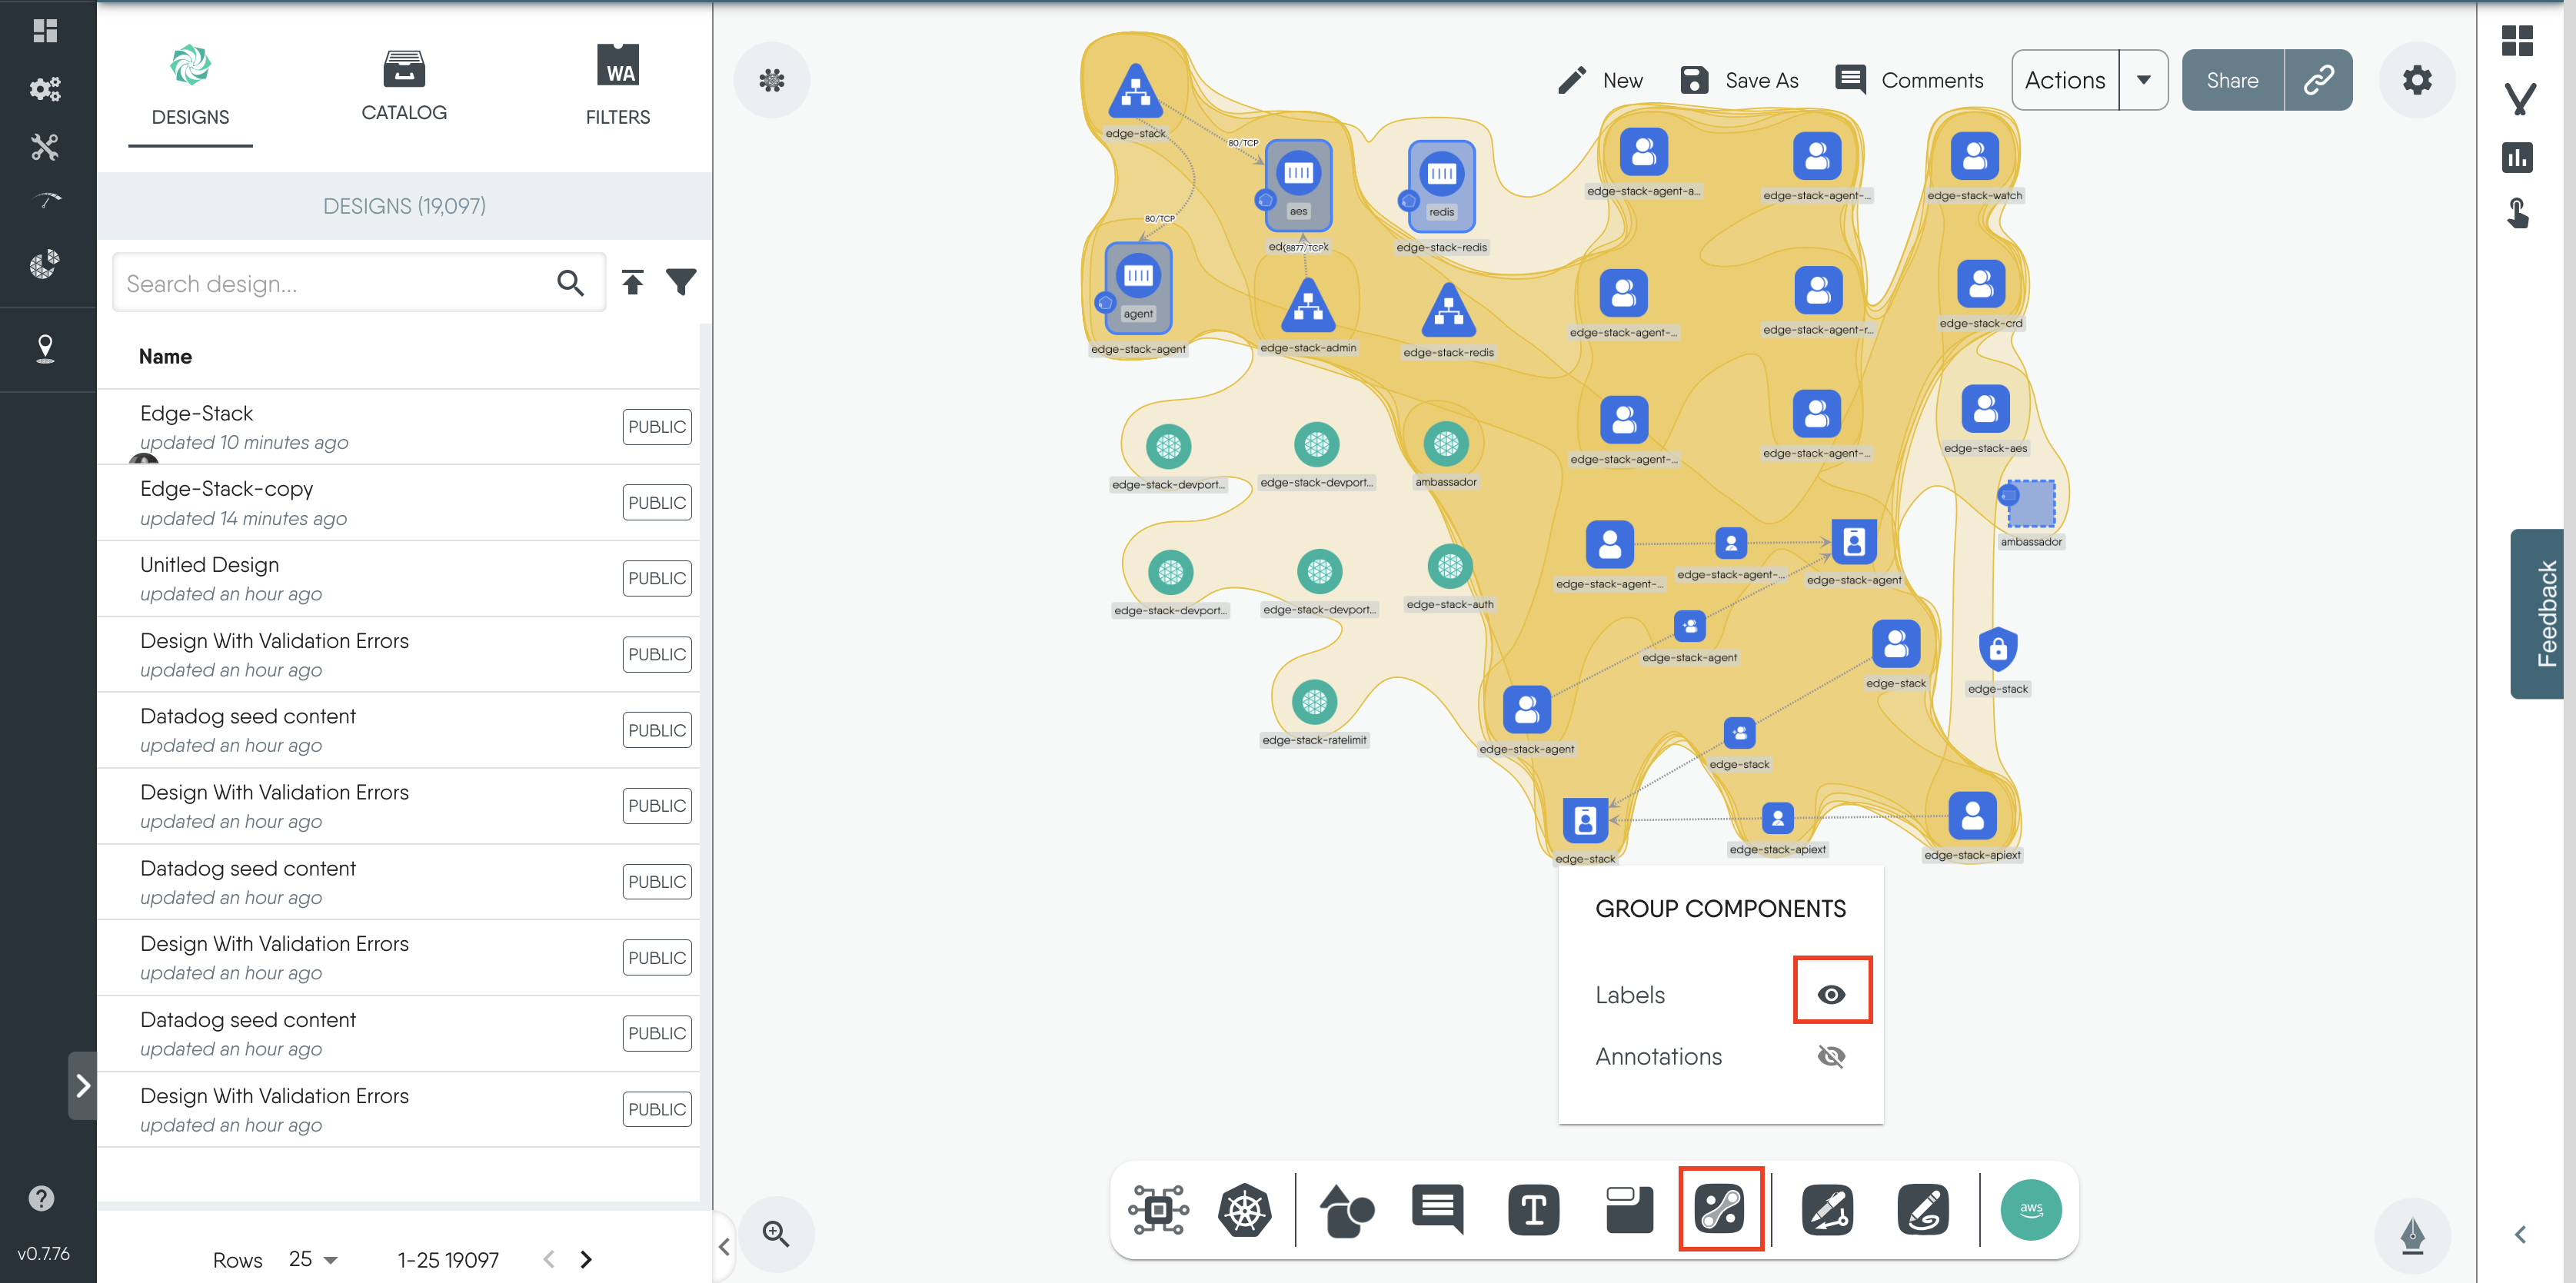Viewport: 2576px width, 1283px height.
Task: Click the Kubernetes helm wheel toolbar icon
Action: tap(1244, 1209)
